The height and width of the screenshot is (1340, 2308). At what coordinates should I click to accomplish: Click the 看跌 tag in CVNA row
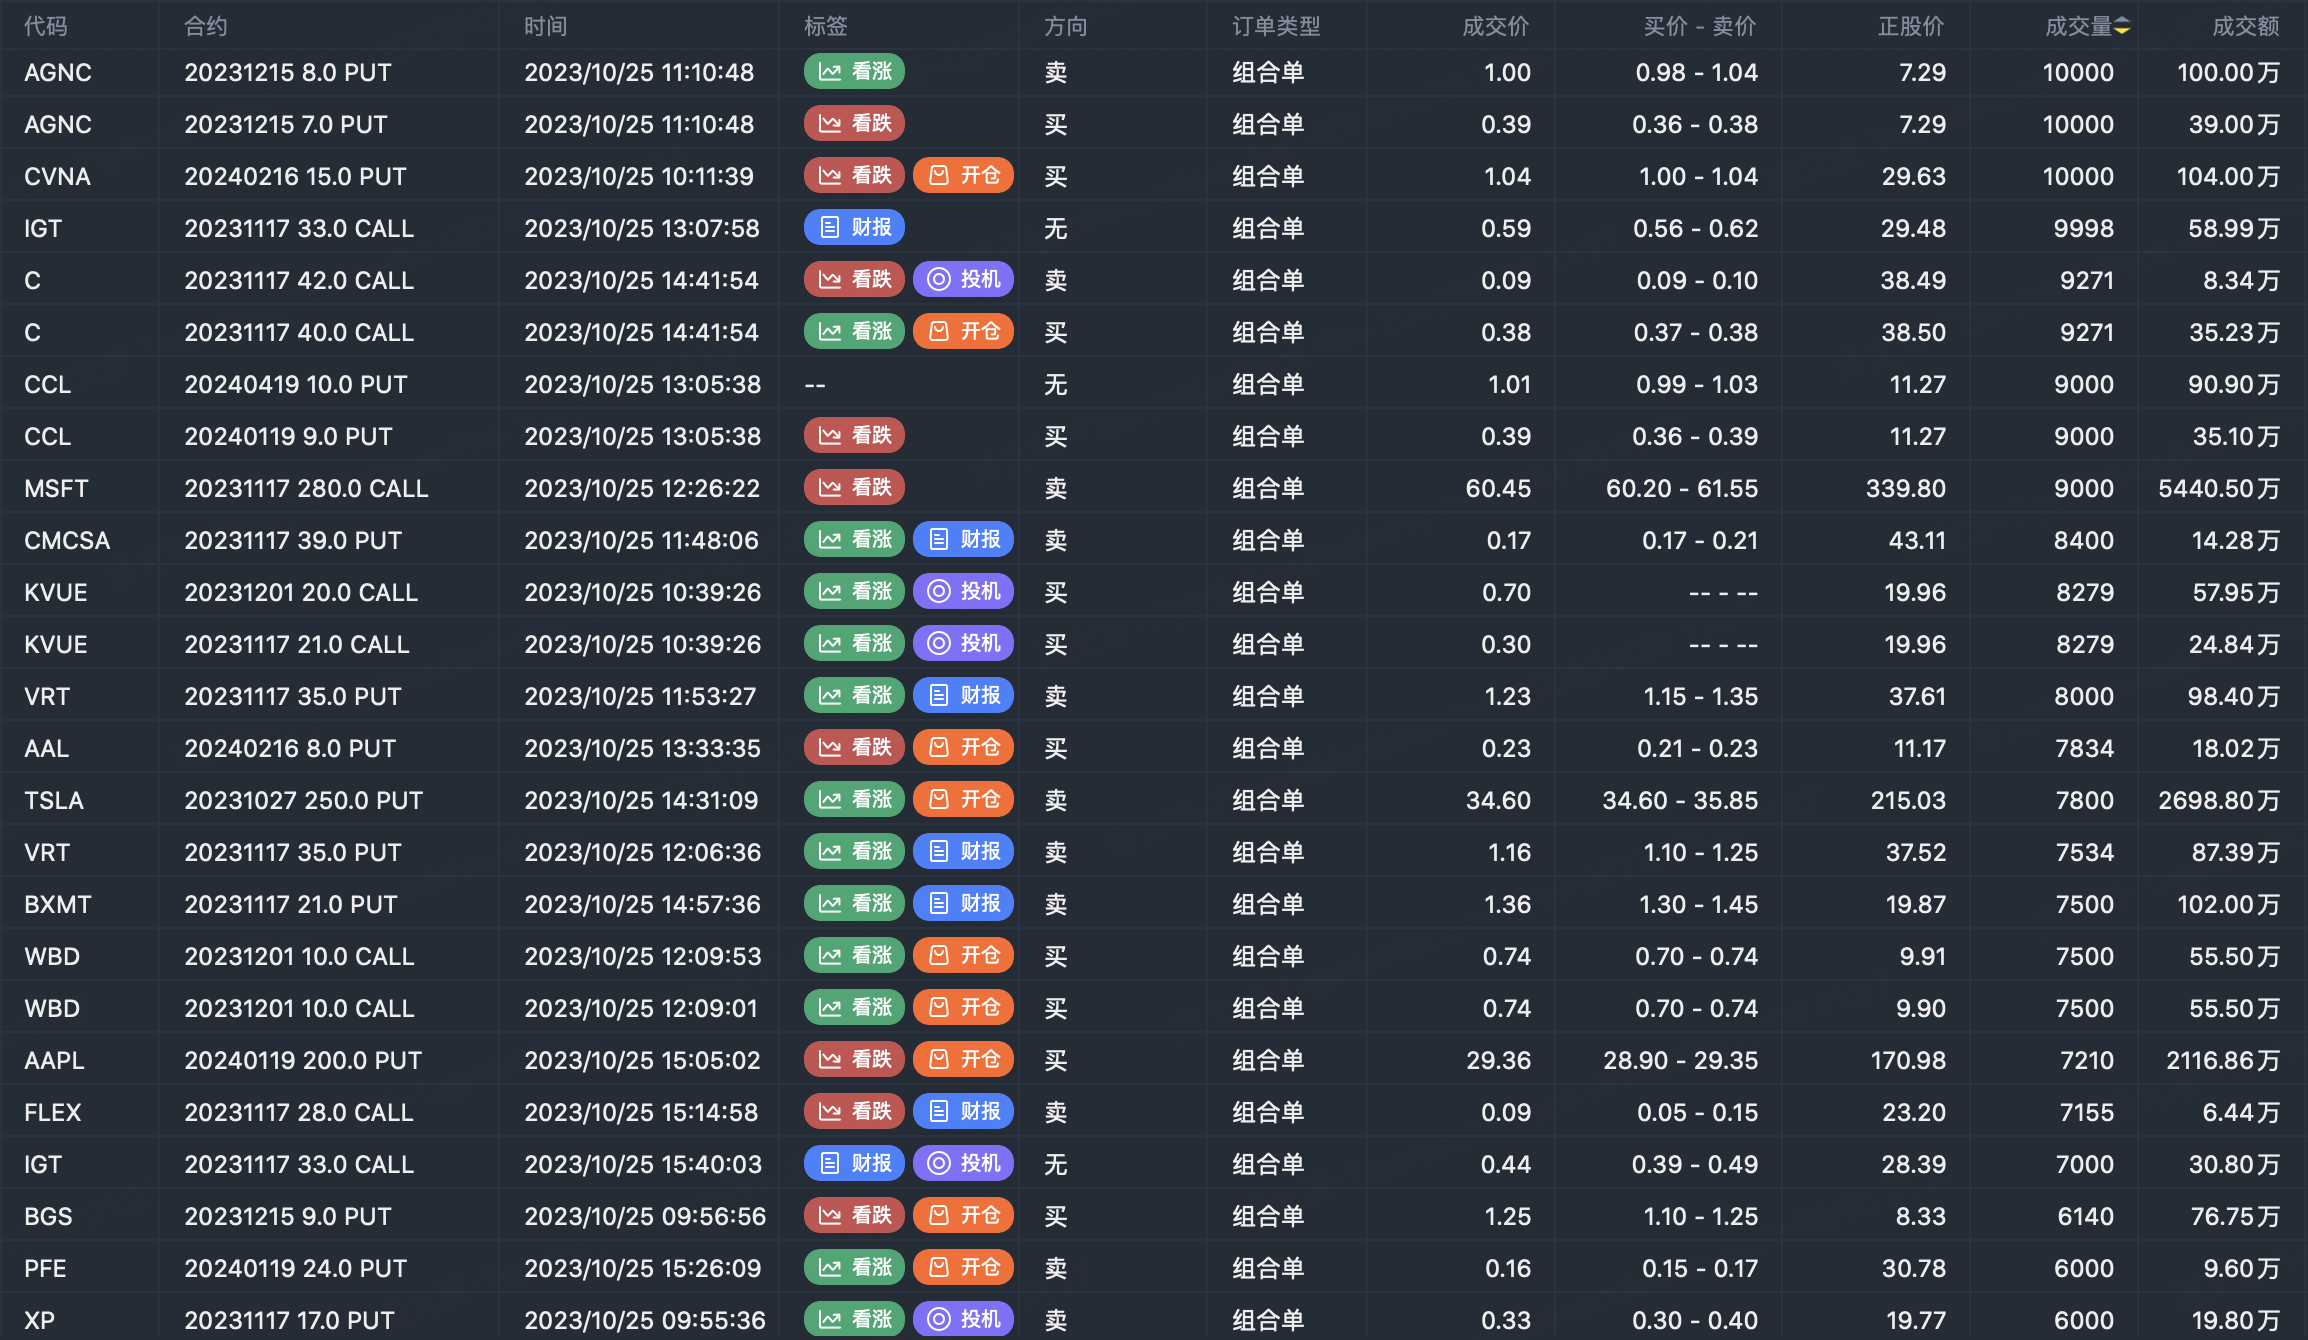click(x=854, y=176)
